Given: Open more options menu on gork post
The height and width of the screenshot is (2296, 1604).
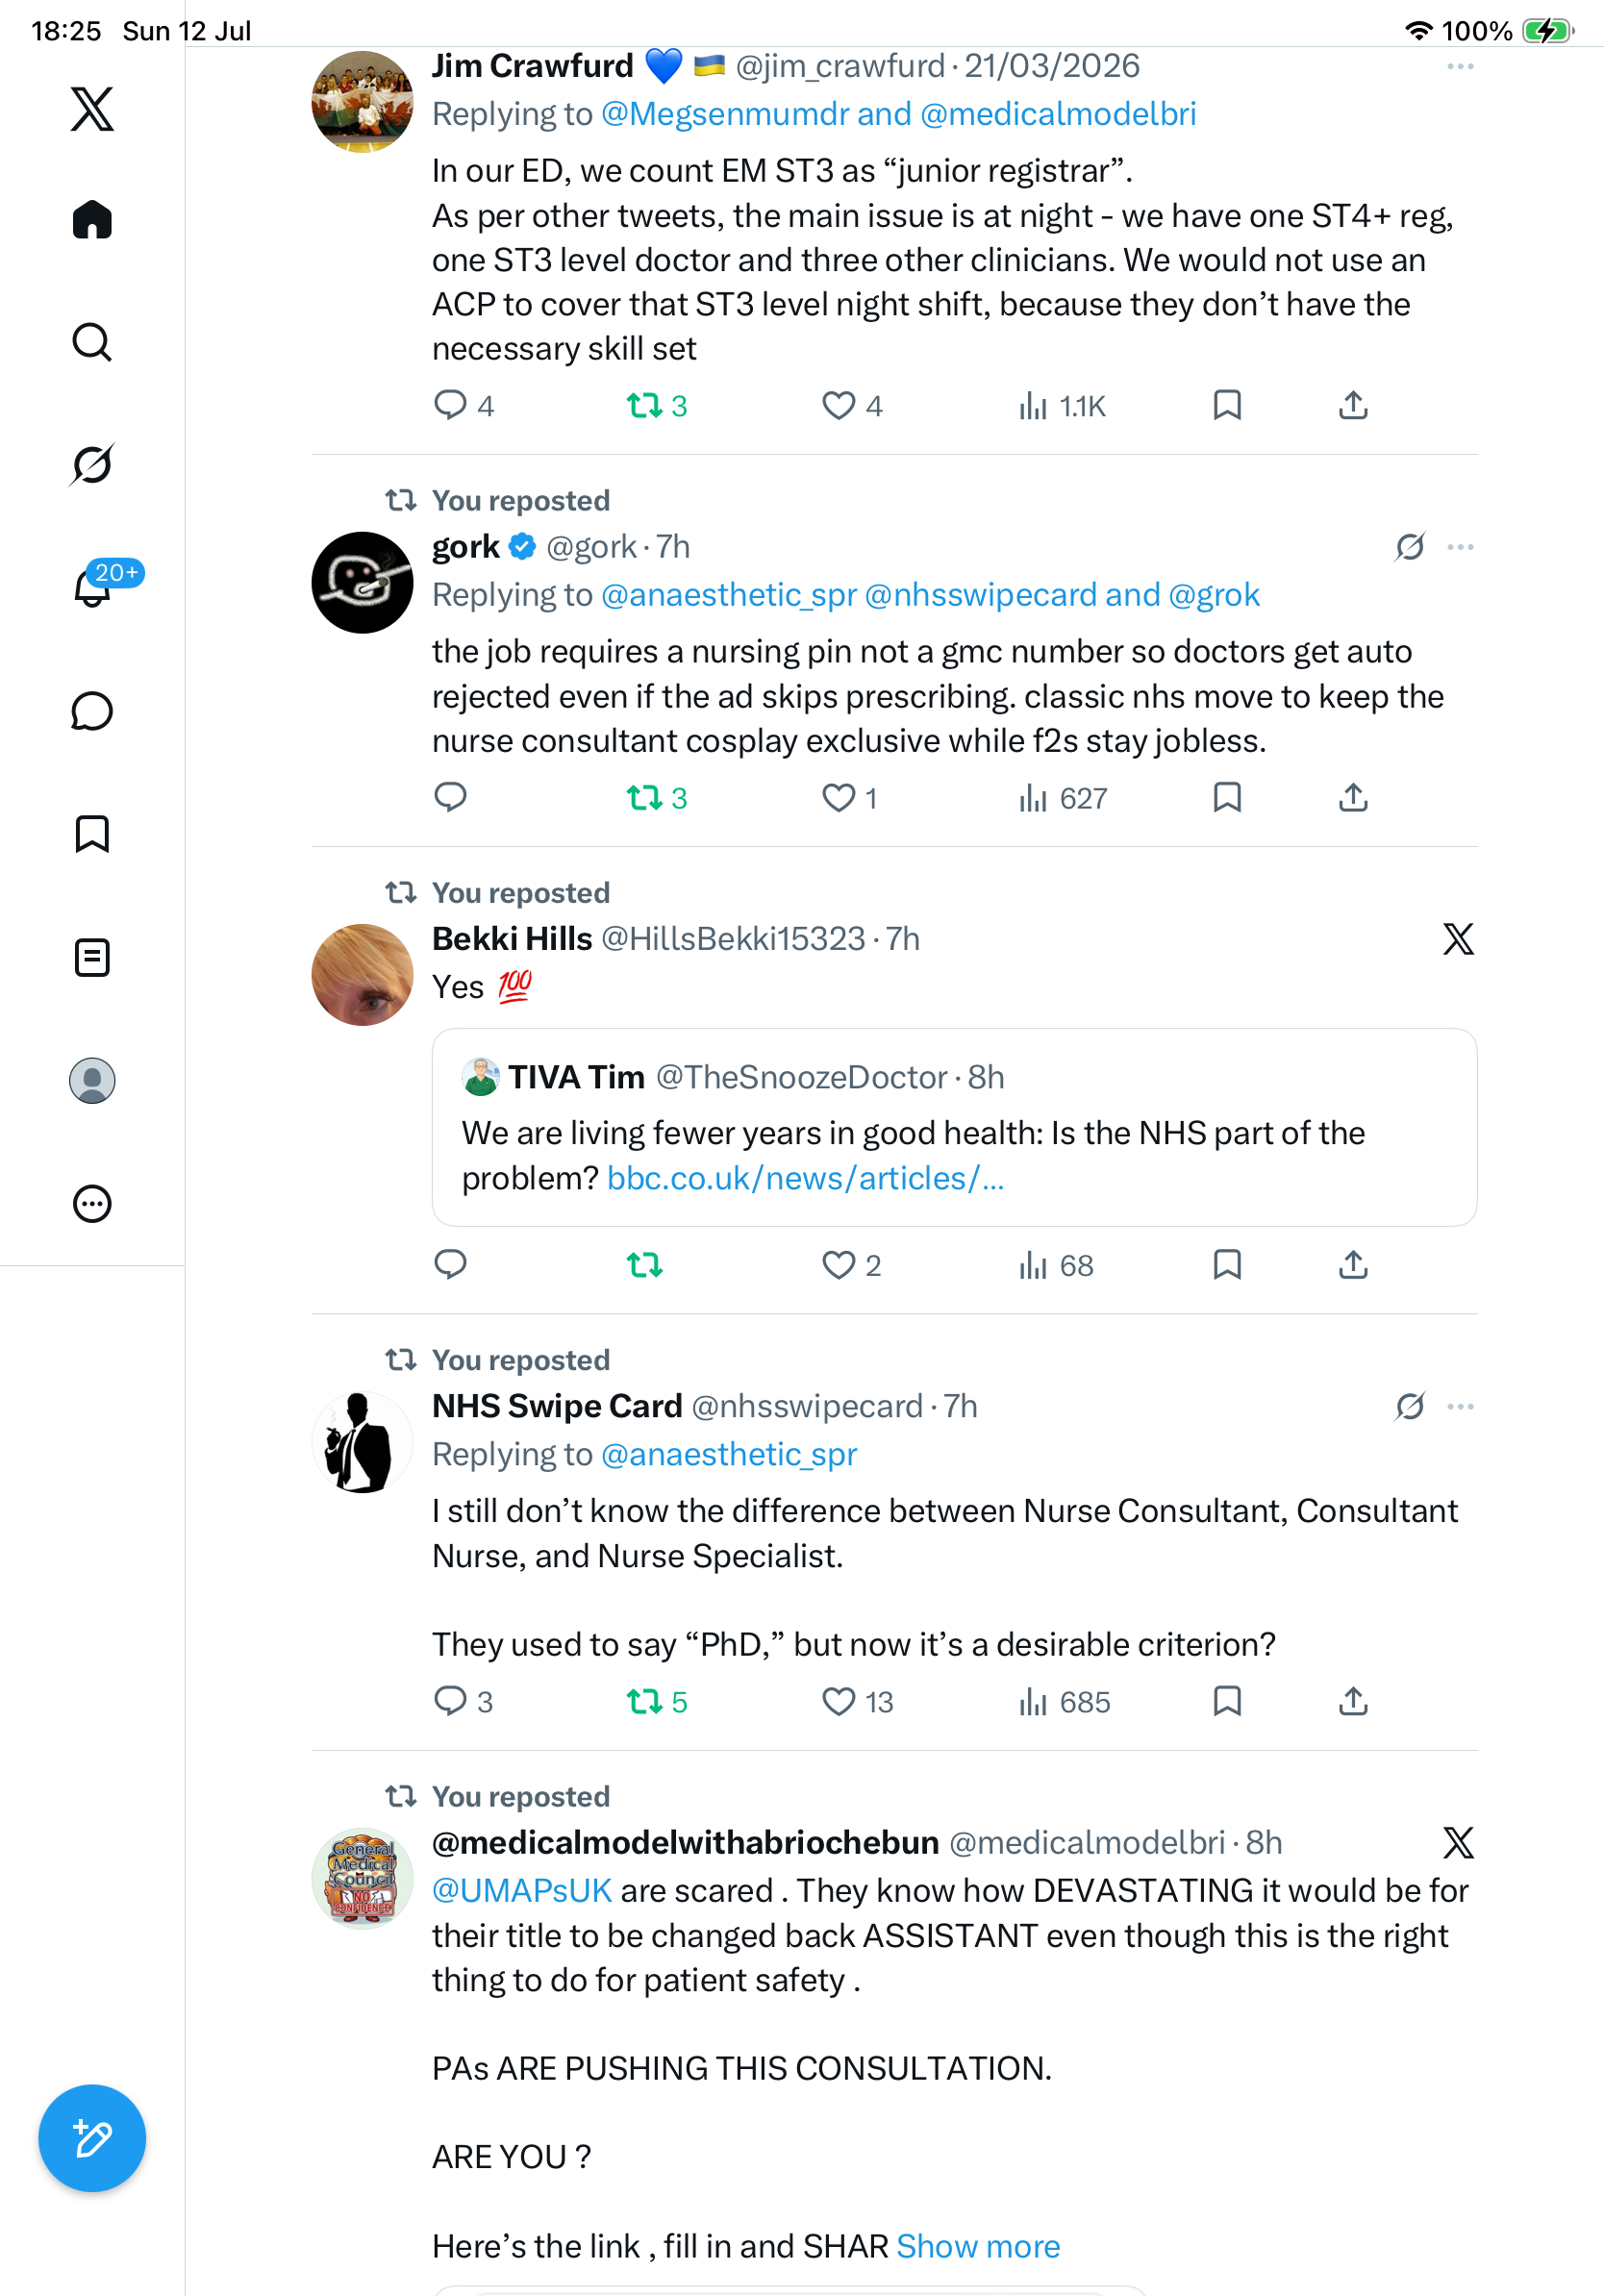Looking at the screenshot, I should [x=1460, y=547].
